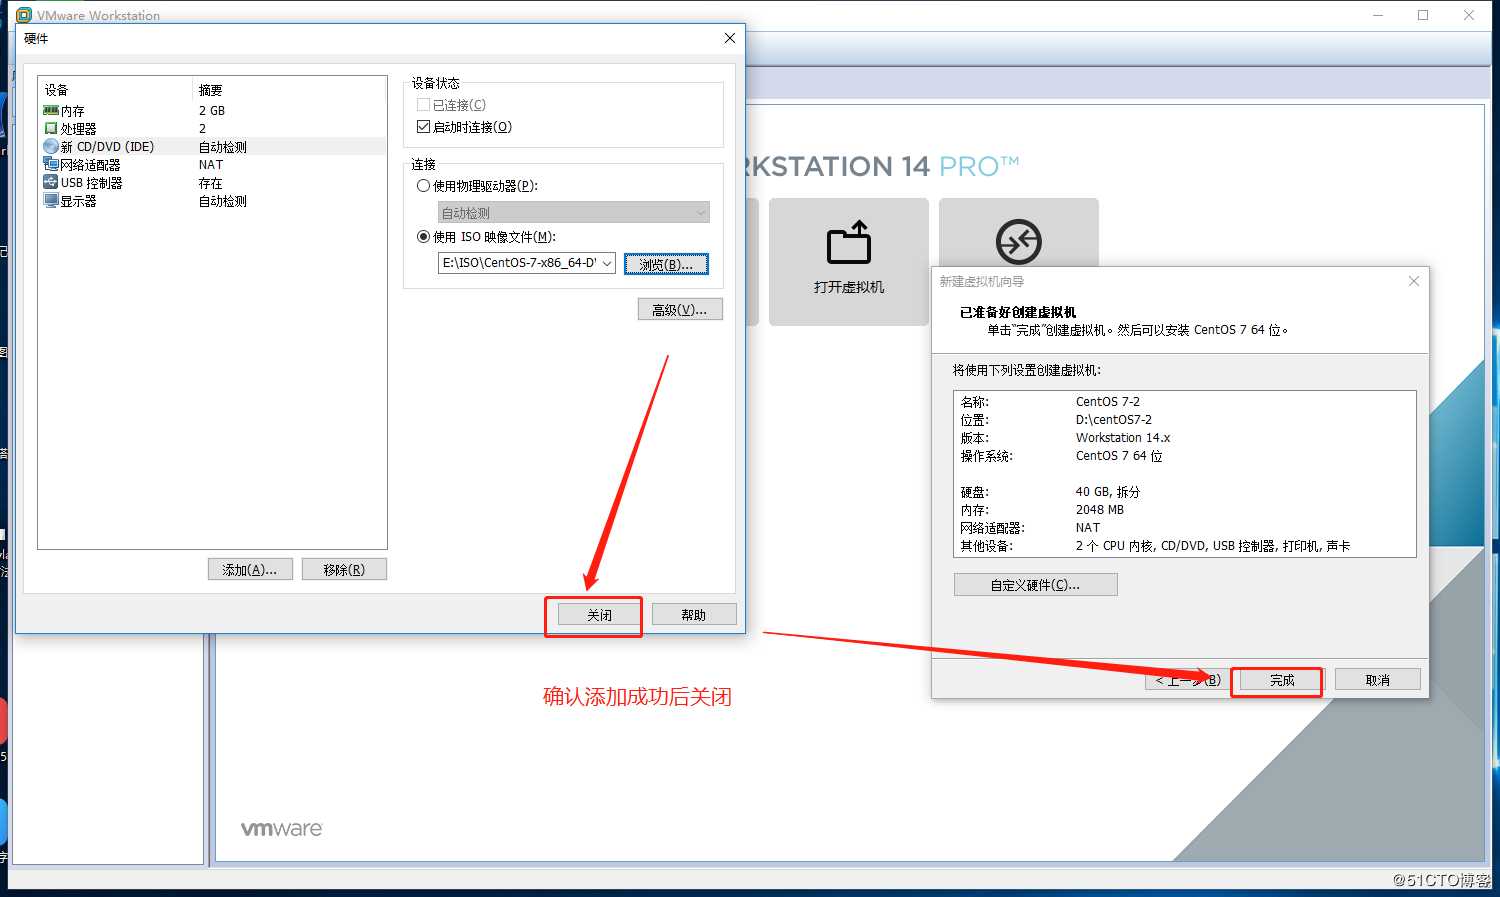Click the 添加(A)... add hardware button
Viewport: 1500px width, 897px height.
pos(250,569)
